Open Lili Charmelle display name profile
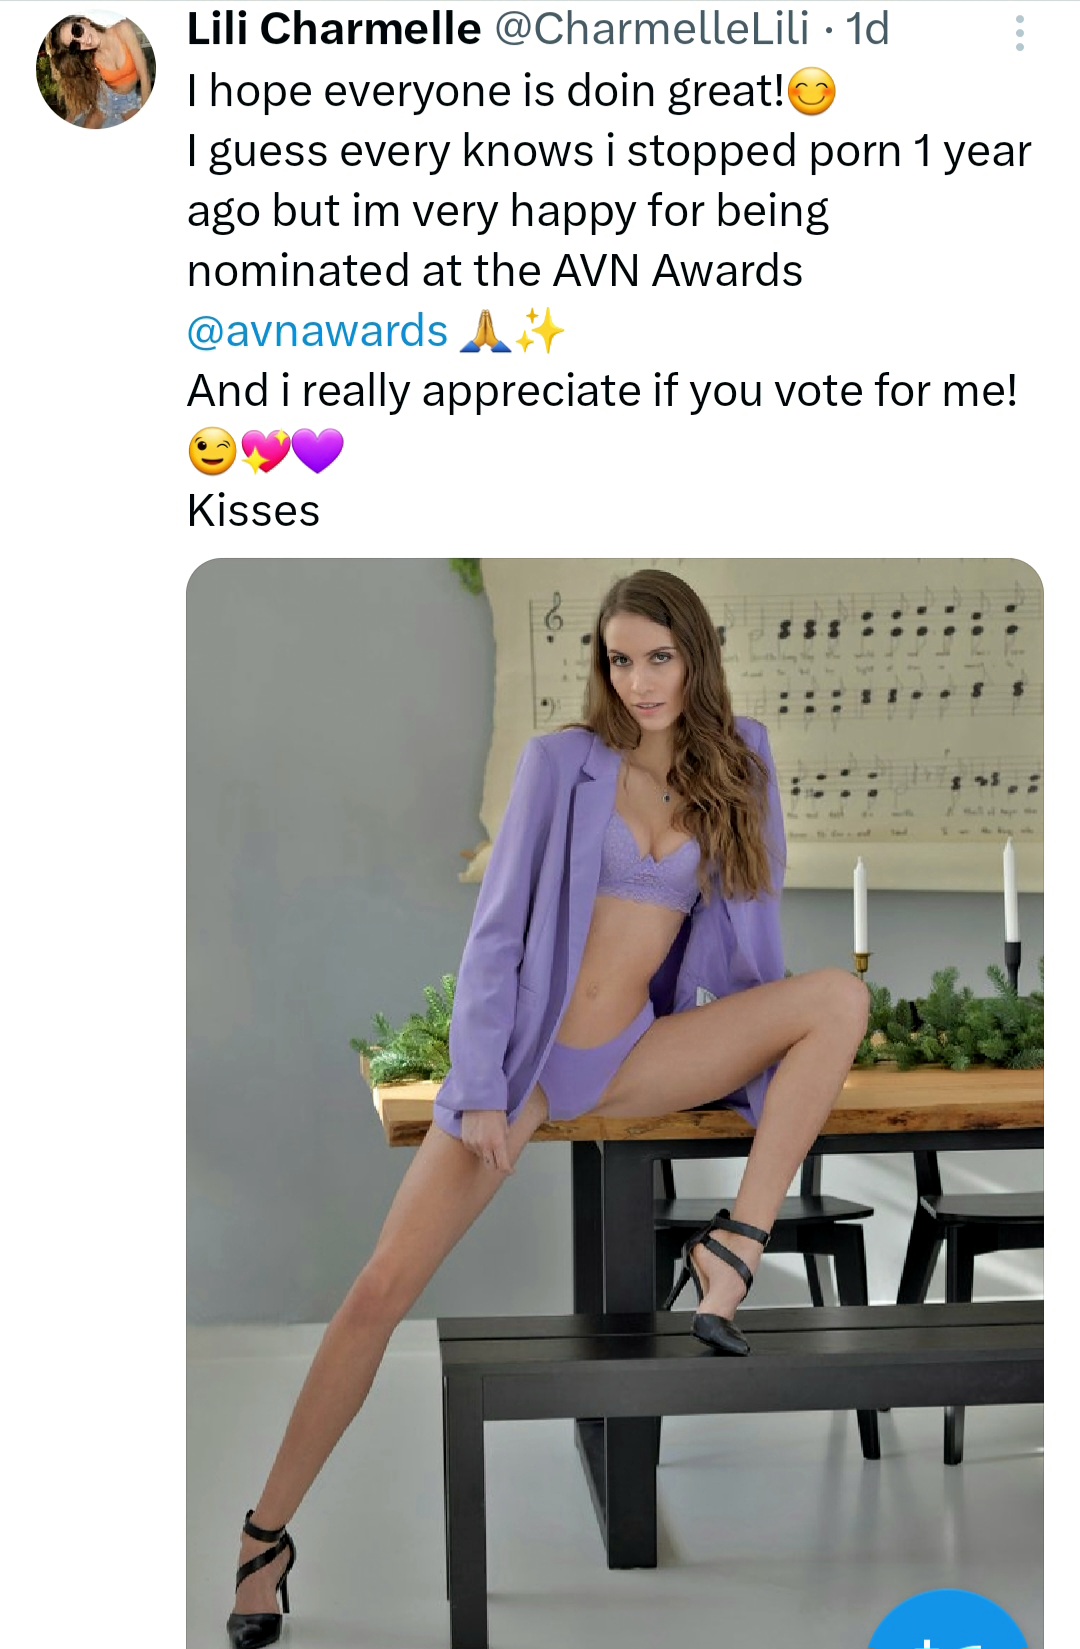 (334, 29)
